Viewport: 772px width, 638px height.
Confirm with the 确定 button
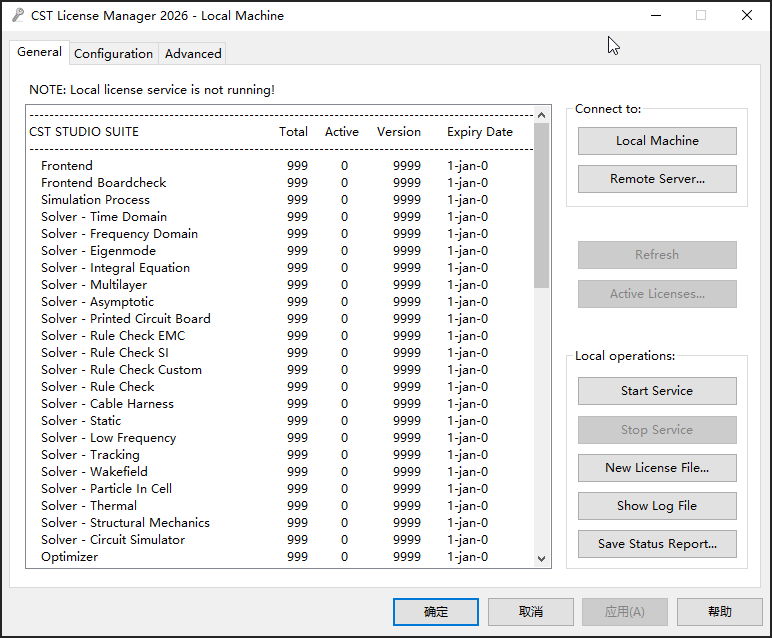click(x=436, y=612)
